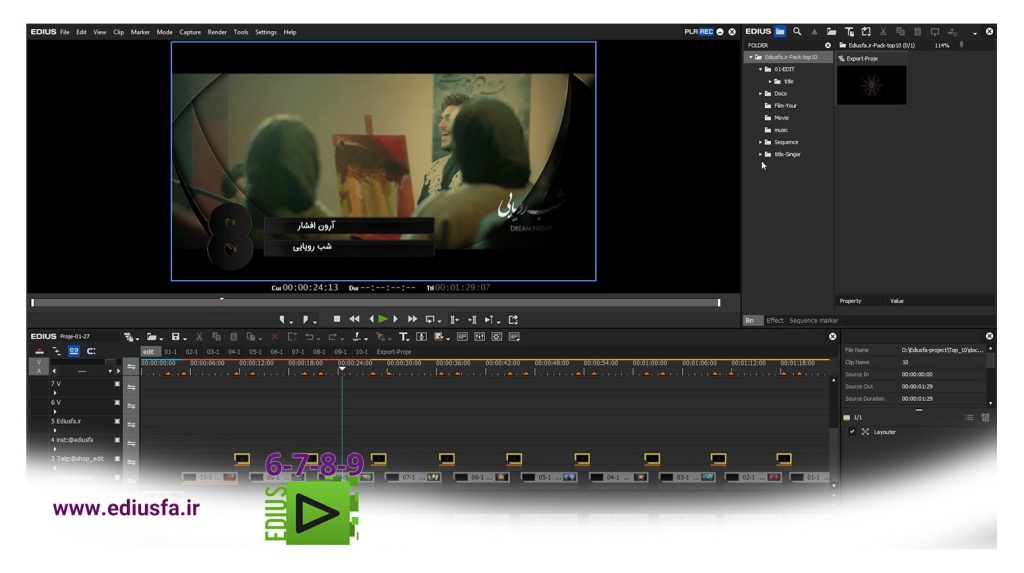Screen dimensions: 1024x573
Task: Jump to the previous edit point
Action: pos(454,319)
